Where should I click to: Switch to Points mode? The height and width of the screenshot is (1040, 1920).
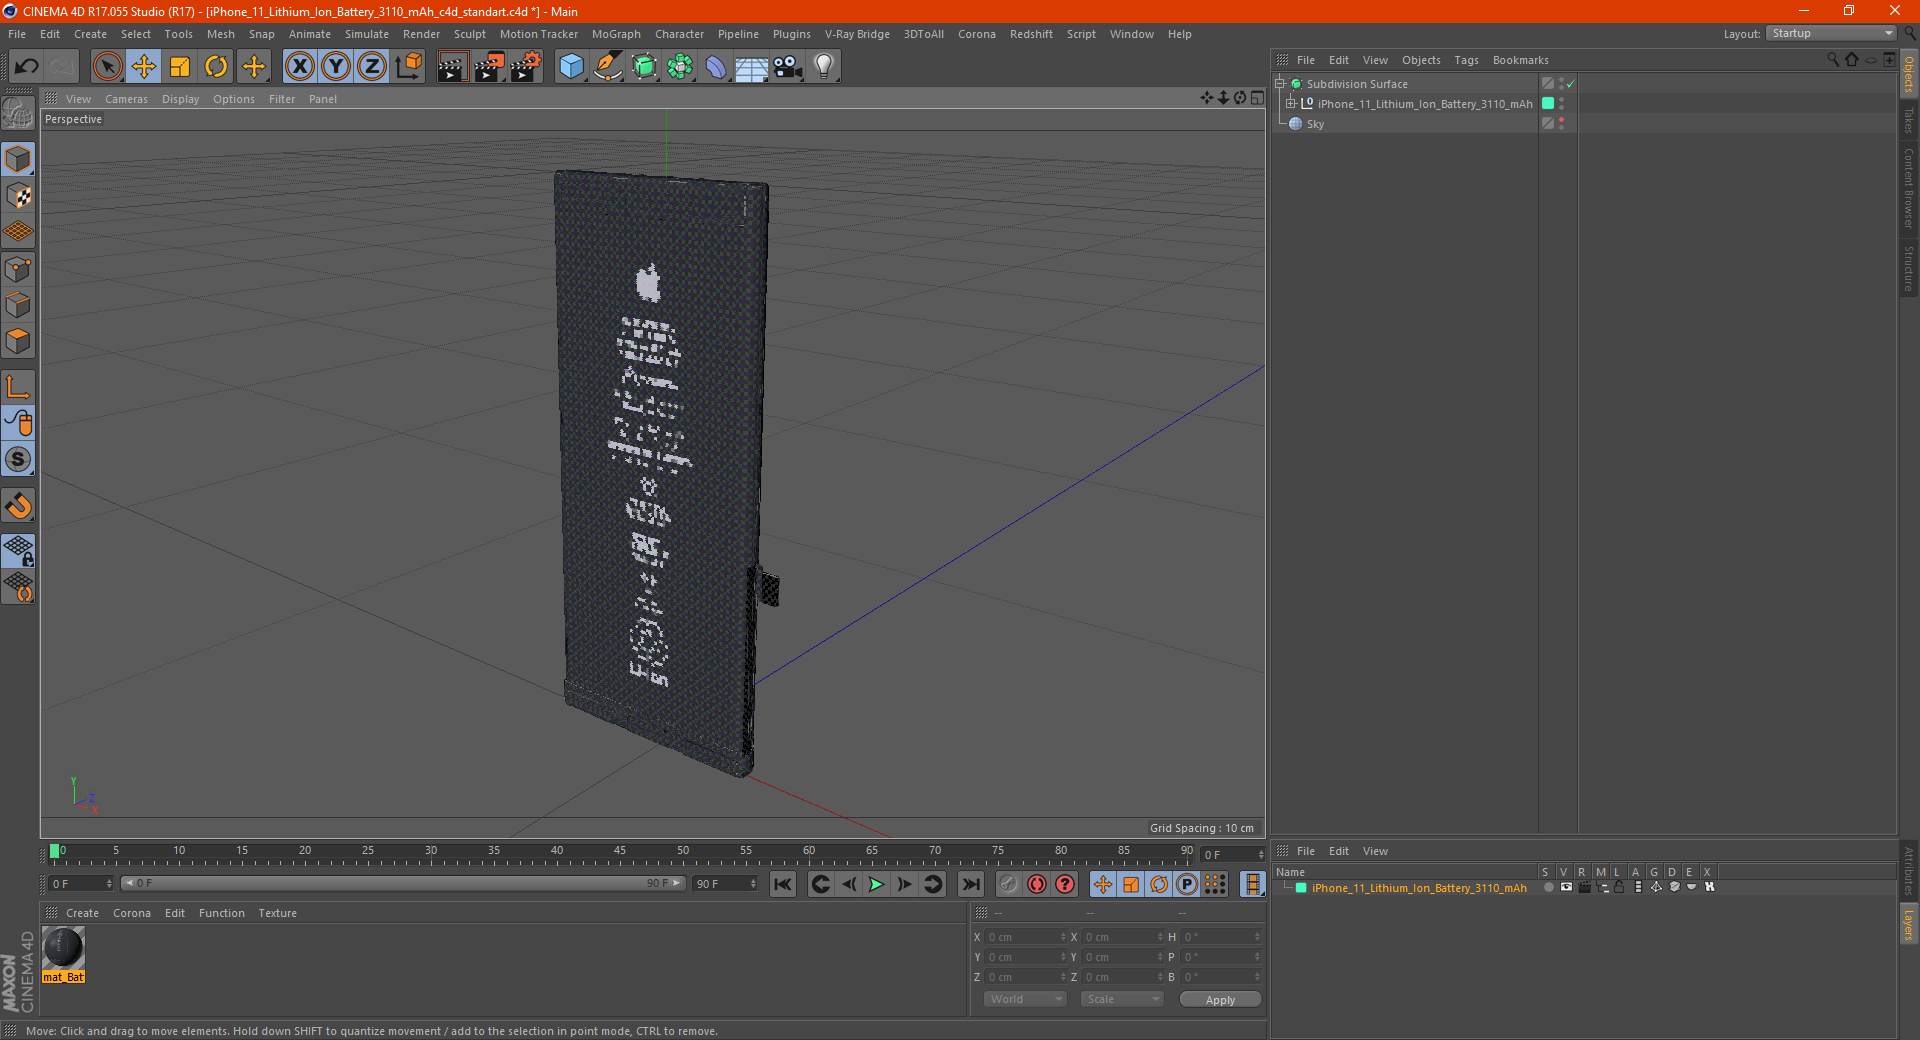[19, 269]
